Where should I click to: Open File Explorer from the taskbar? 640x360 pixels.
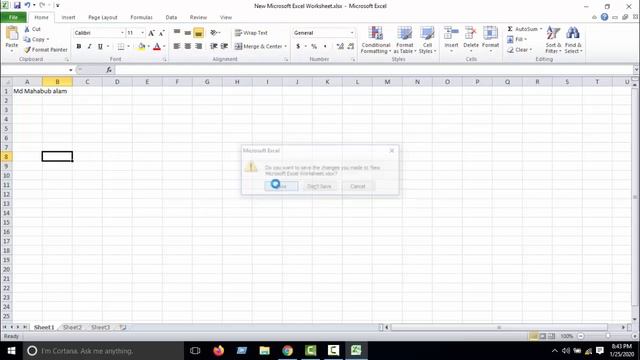point(264,351)
